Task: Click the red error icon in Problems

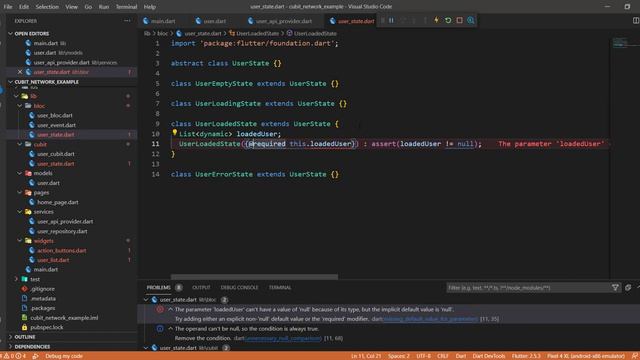Action: click(160, 309)
